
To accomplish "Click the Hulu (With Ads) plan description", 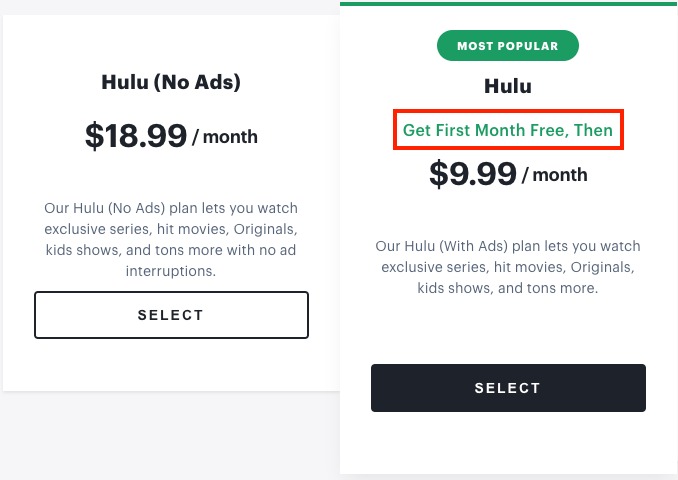I will point(508,267).
